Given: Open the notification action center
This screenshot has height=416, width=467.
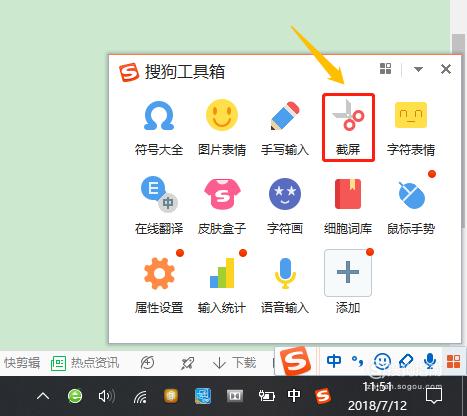Looking at the screenshot, I should (x=434, y=396).
